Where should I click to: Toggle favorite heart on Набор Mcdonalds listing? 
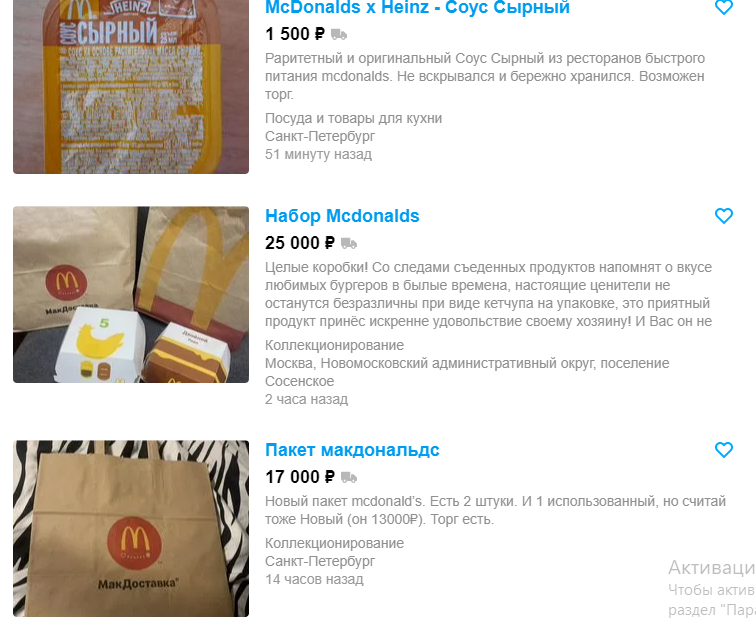click(x=723, y=216)
